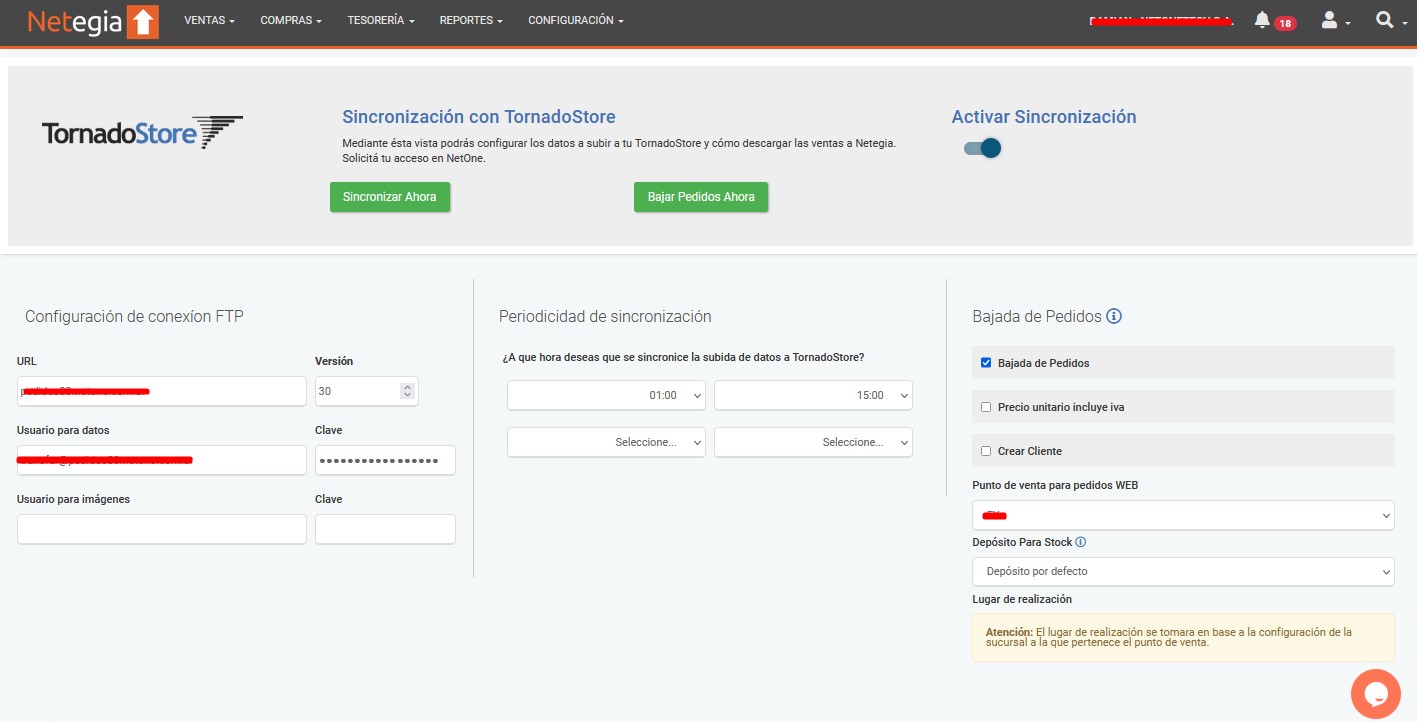
Task: Open the TESORERÍA menu
Action: (381, 20)
